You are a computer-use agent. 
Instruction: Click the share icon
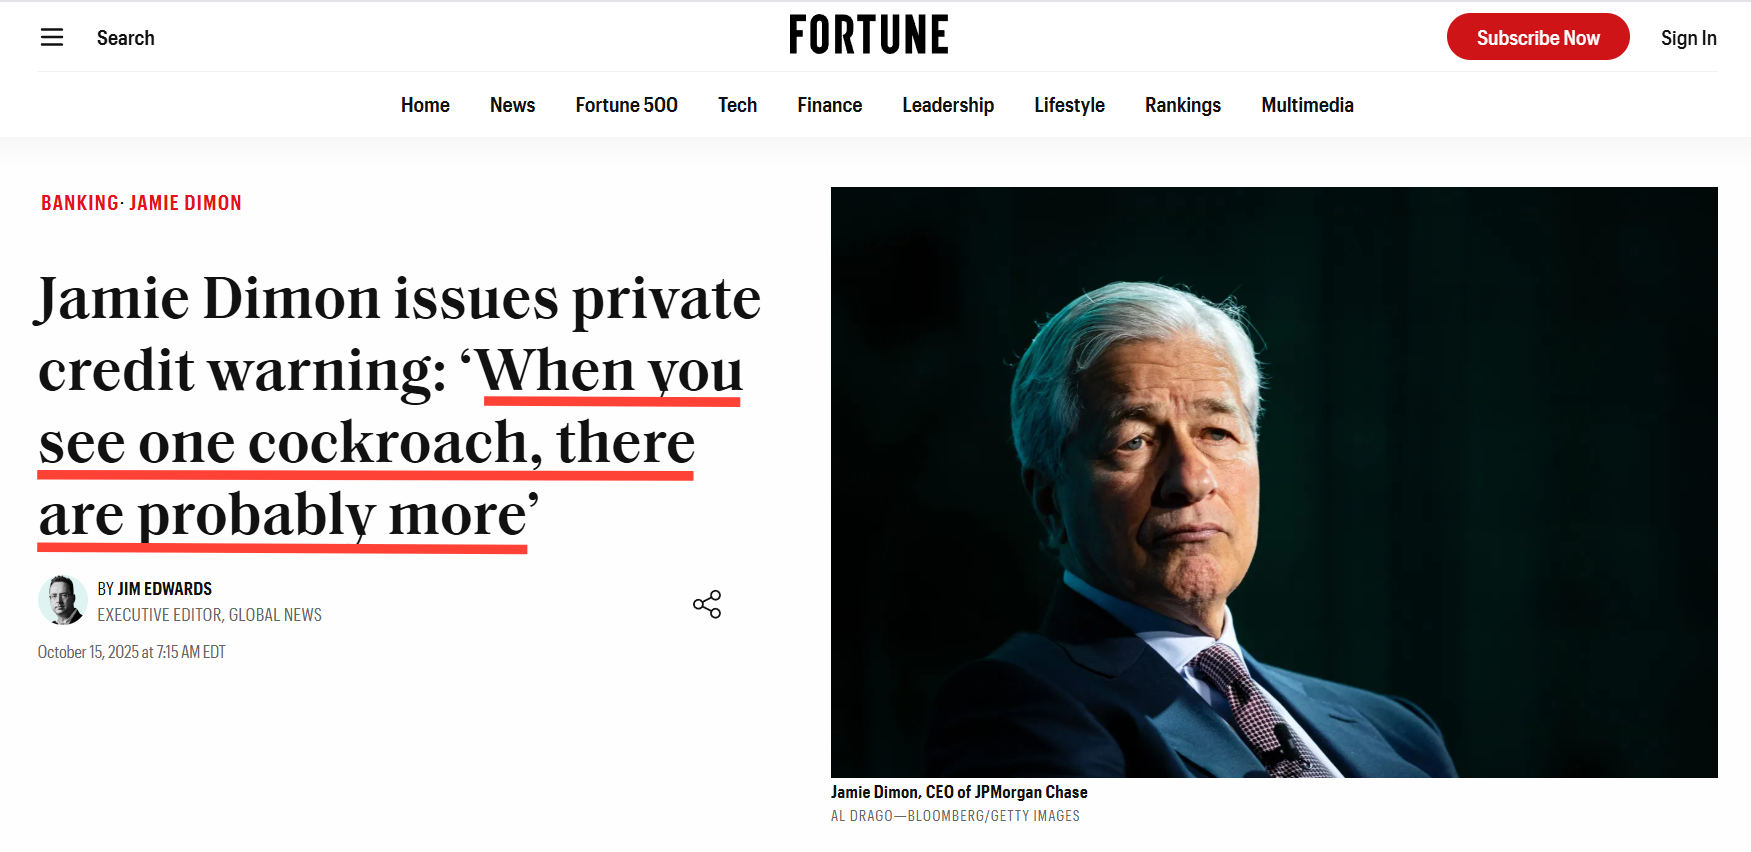point(707,604)
